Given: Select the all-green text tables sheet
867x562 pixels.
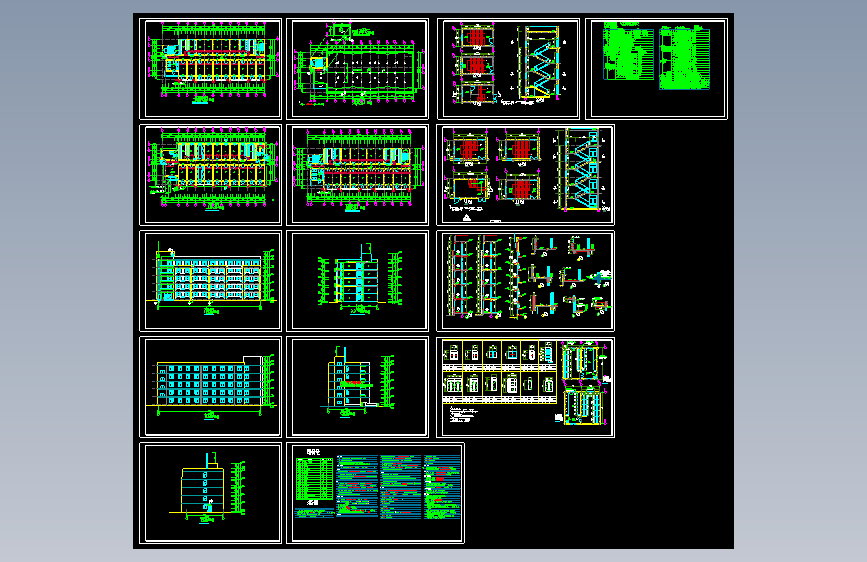Looking at the screenshot, I should [x=656, y=69].
